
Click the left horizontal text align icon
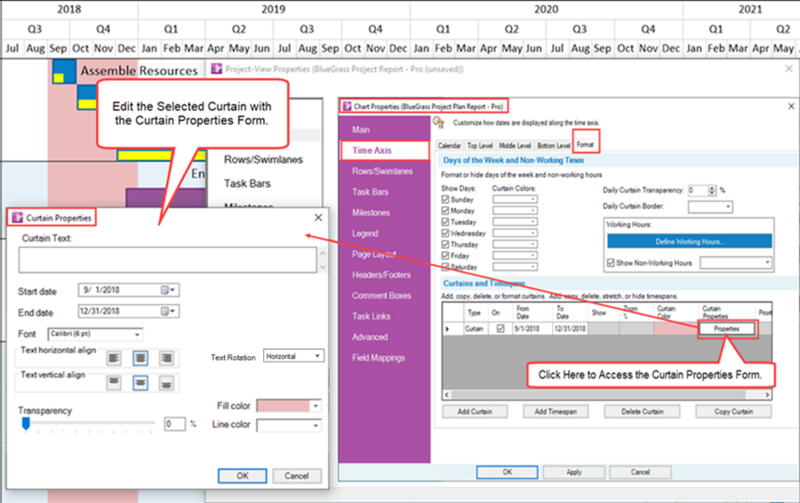point(114,358)
